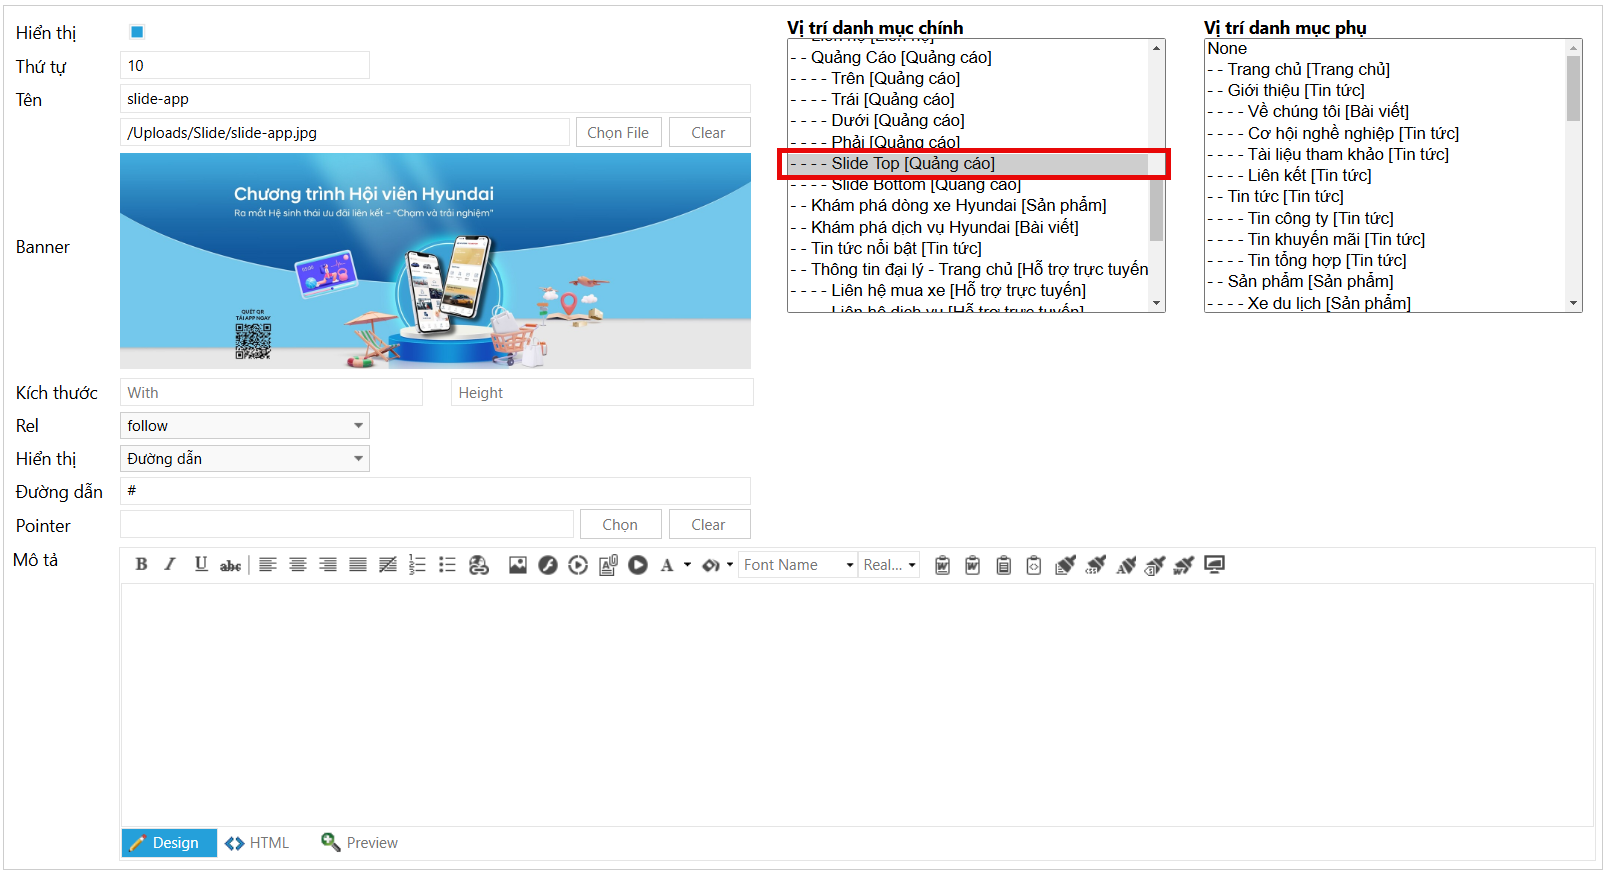Open the Rel follow dropdown

[x=245, y=426]
